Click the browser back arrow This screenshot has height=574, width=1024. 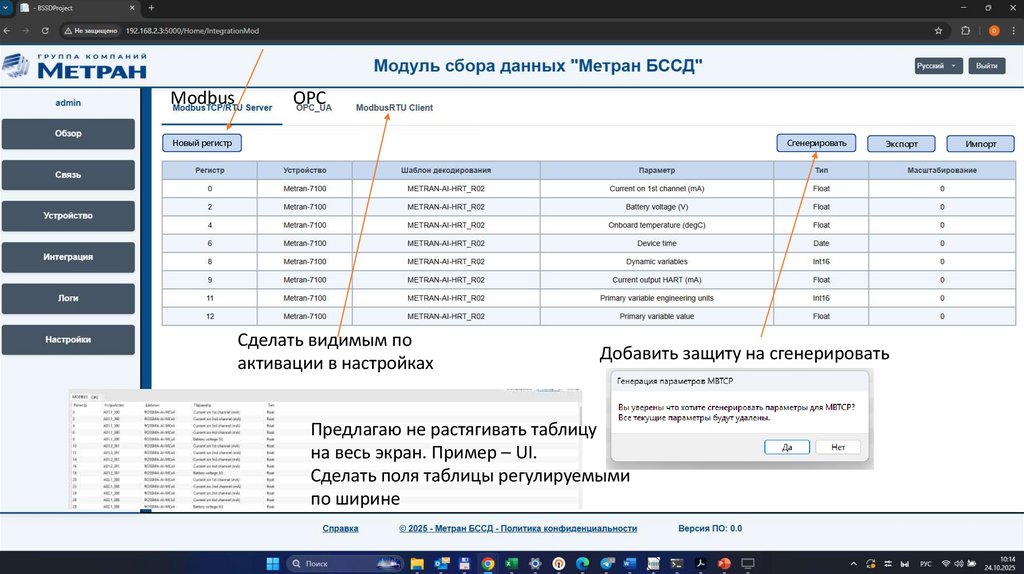7,31
